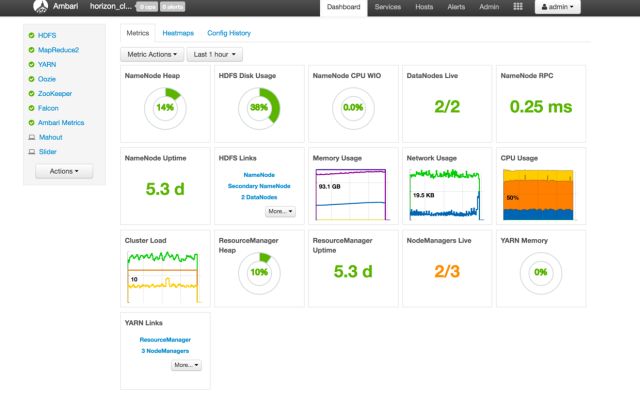Click the ResourceManager Uptime 5.3 d value
640x398 pixels.
coord(353,271)
